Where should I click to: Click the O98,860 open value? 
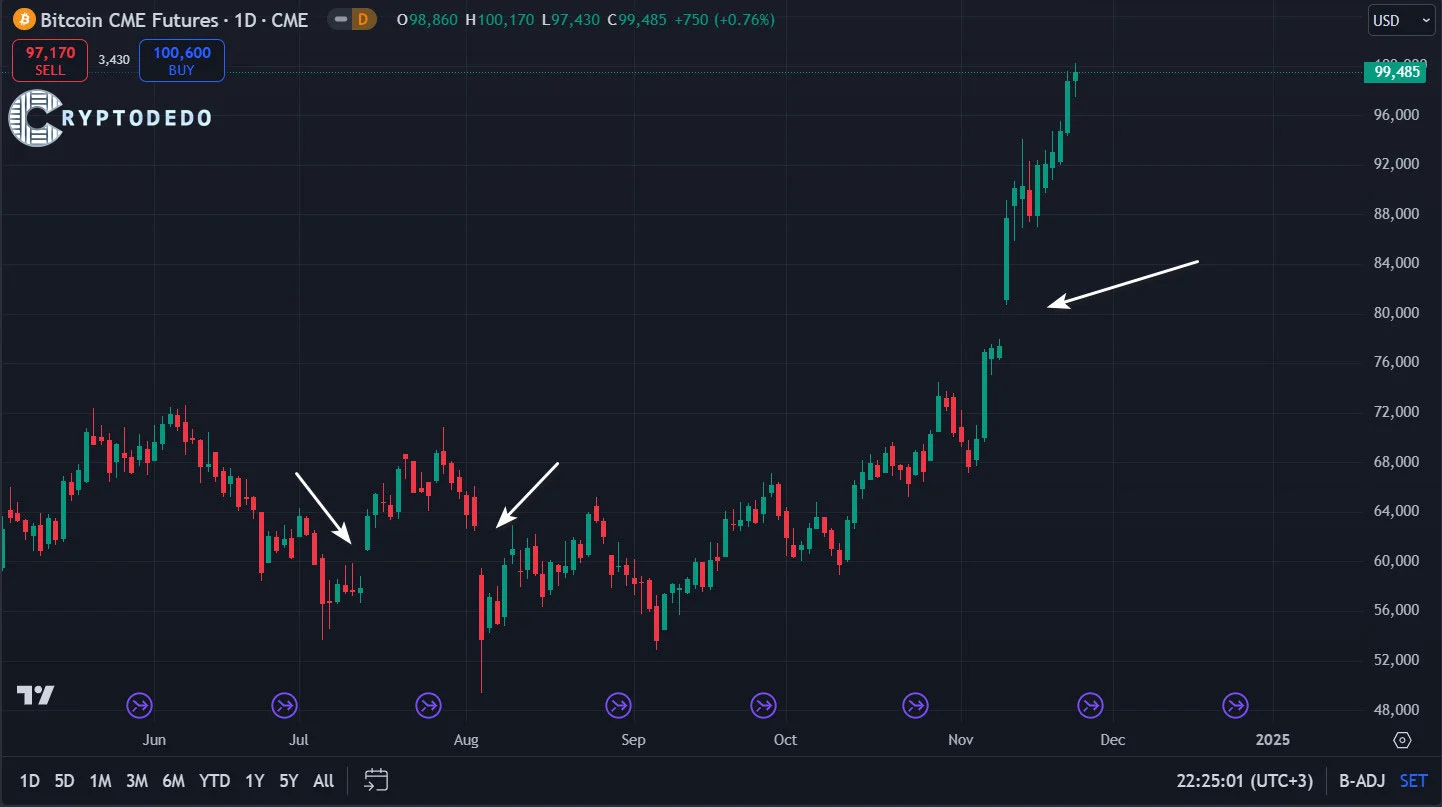coord(428,20)
